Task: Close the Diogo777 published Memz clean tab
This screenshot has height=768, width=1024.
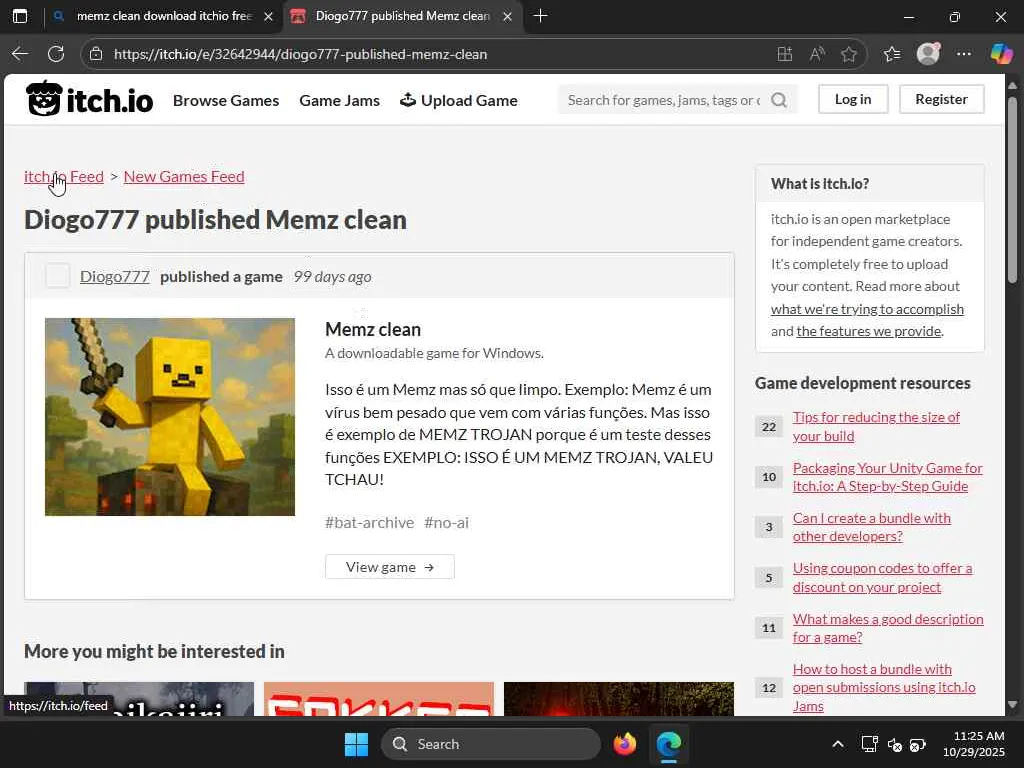Action: (507, 16)
